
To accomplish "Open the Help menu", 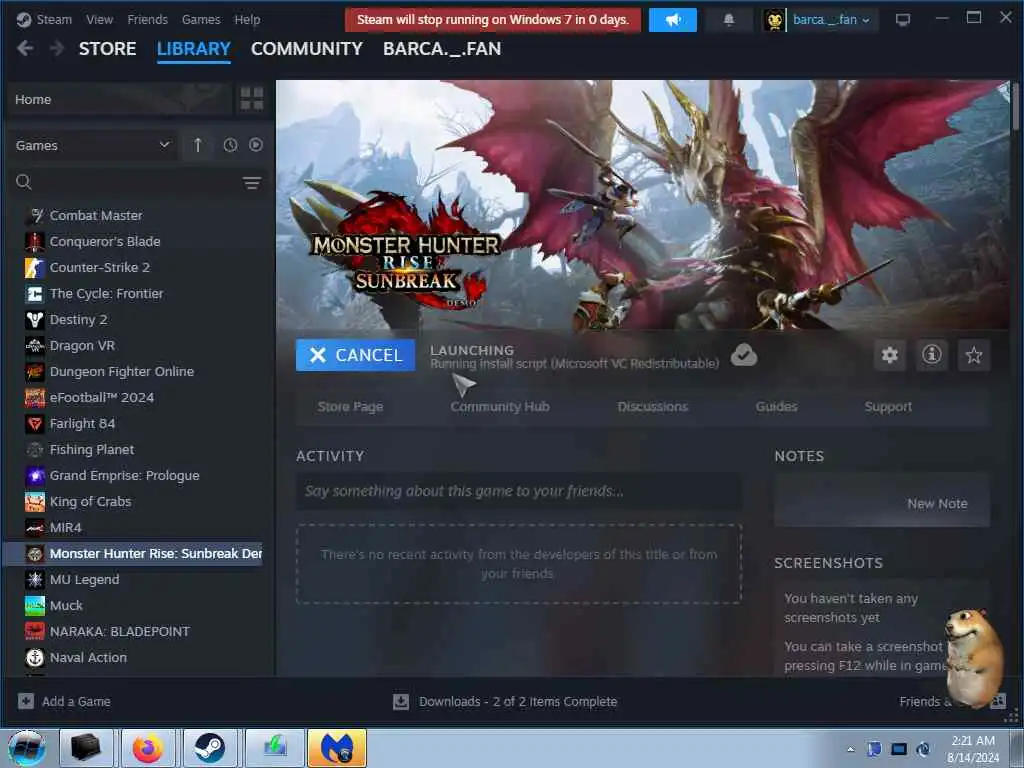I will coord(248,20).
